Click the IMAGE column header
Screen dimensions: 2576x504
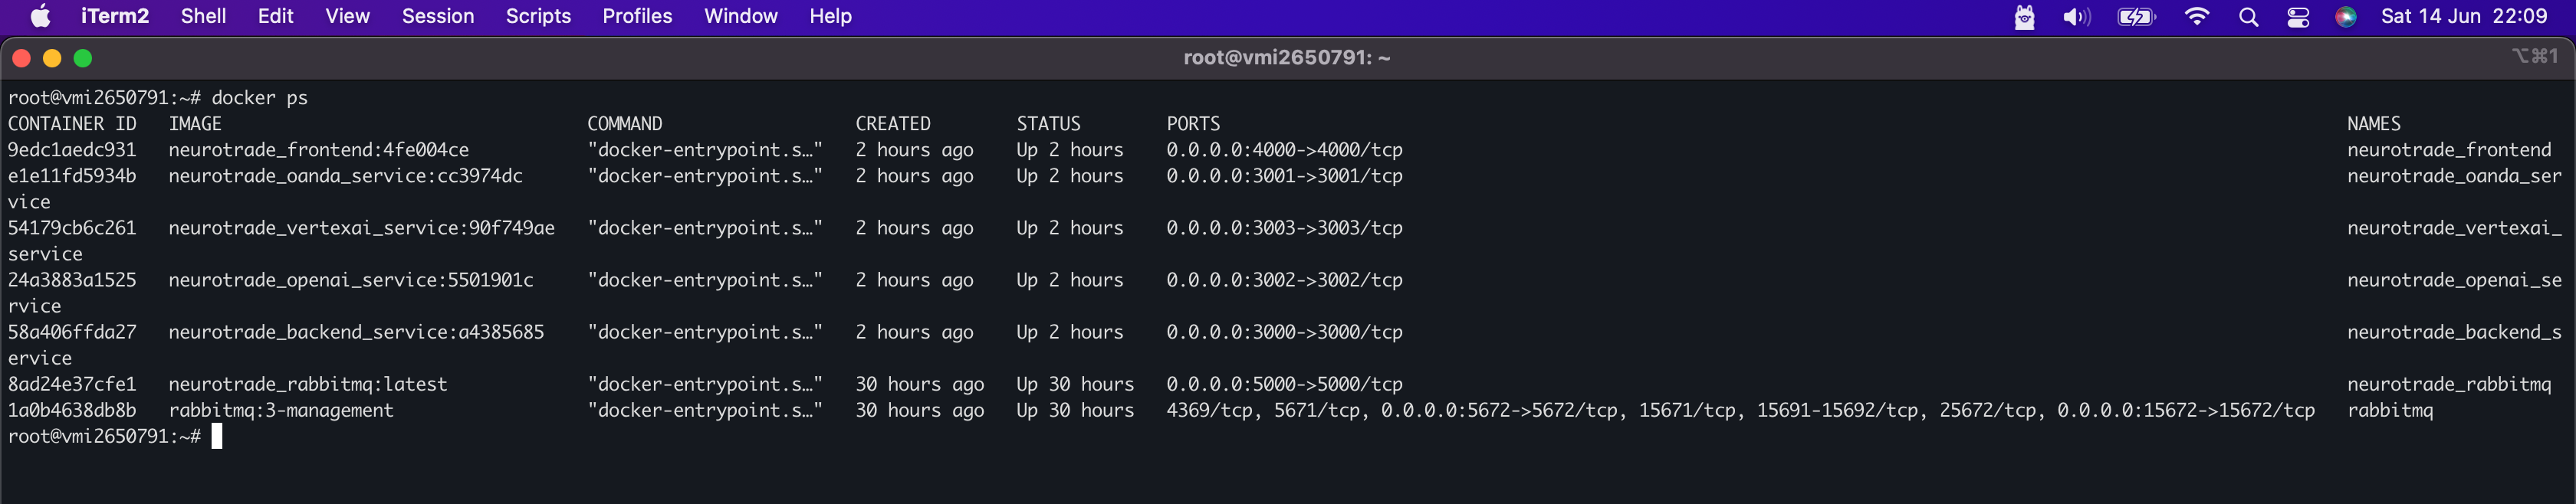click(x=195, y=124)
